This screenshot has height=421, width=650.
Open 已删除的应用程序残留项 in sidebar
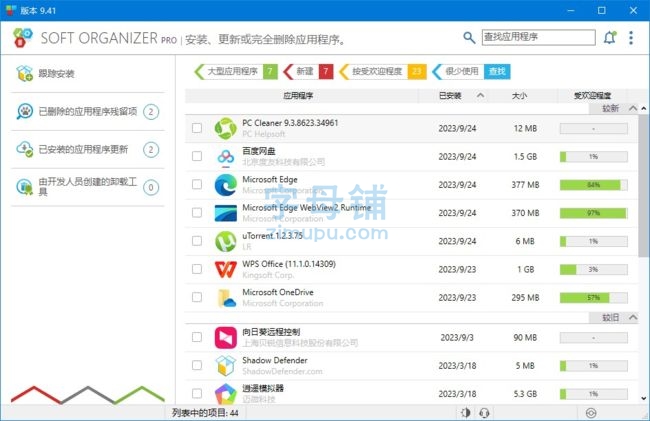click(87, 111)
